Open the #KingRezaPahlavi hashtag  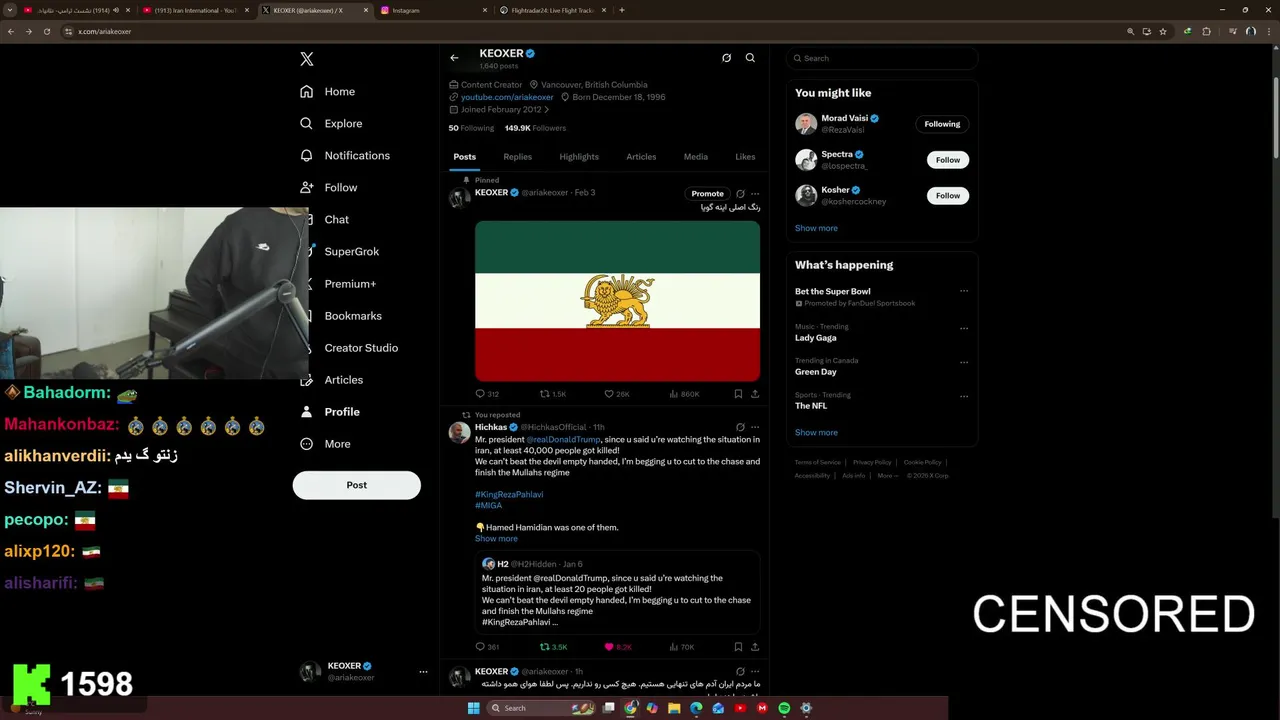pyautogui.click(x=509, y=494)
